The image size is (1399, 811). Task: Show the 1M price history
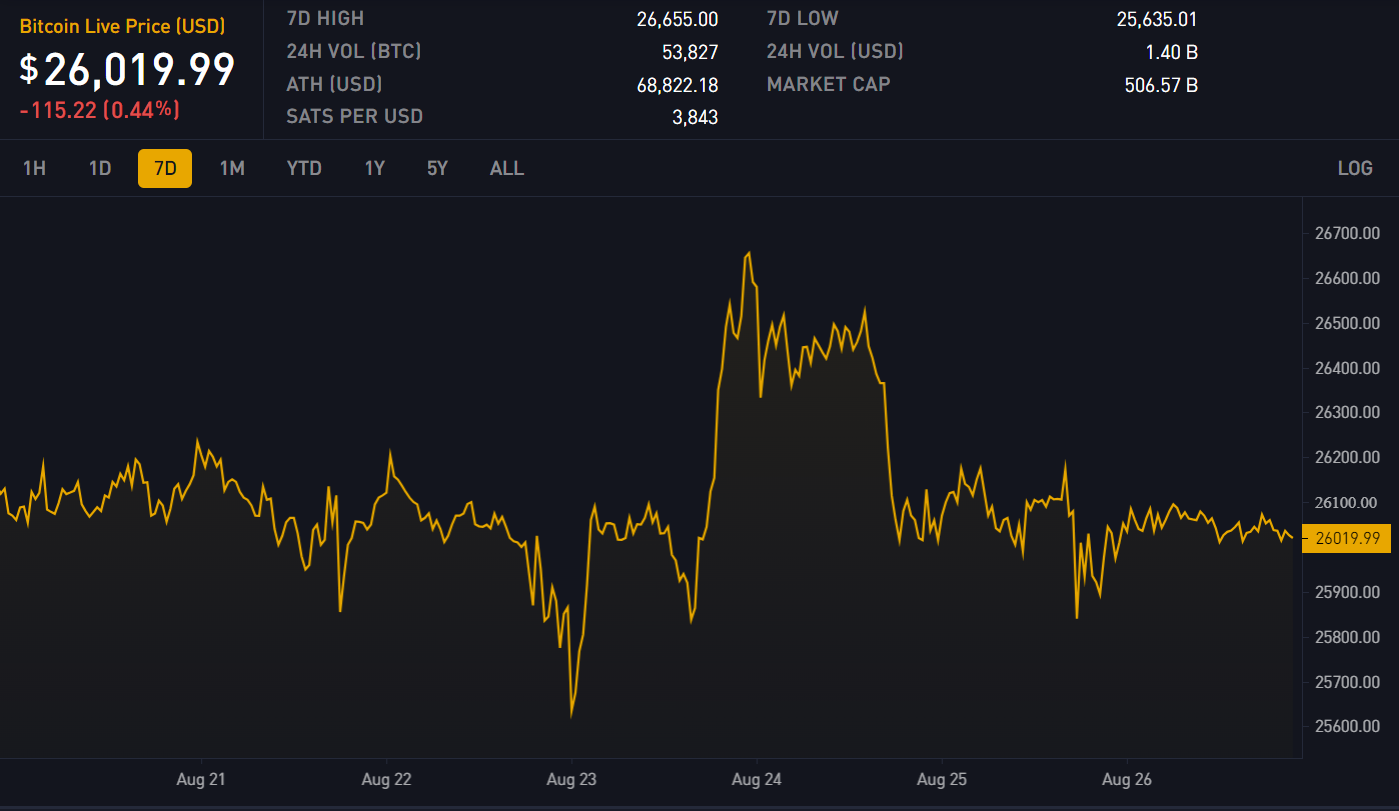click(232, 168)
